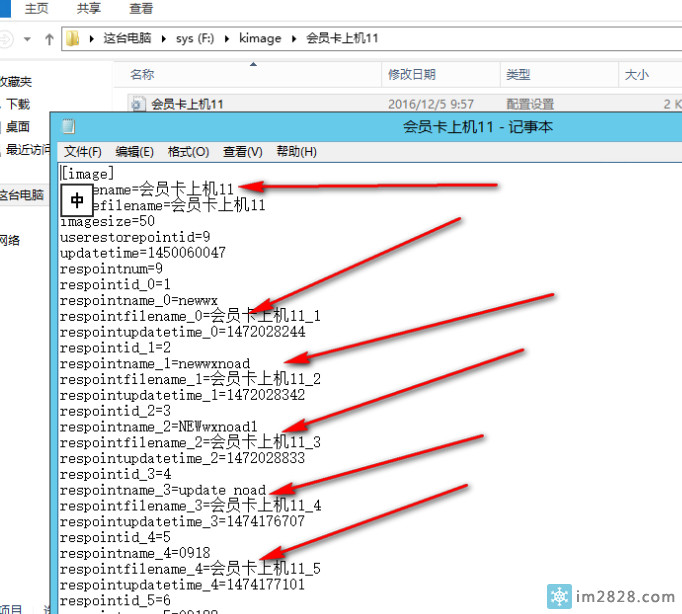The image size is (682, 614).
Task: Click the respointname_1=newwxnoad line
Action: pyautogui.click(x=155, y=364)
